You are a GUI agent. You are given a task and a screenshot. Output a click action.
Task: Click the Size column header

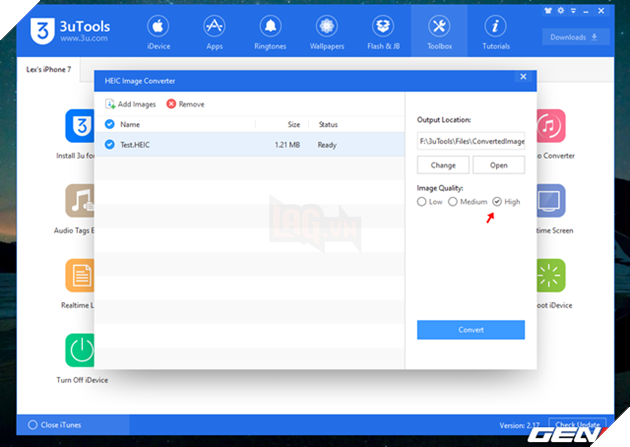click(x=294, y=125)
